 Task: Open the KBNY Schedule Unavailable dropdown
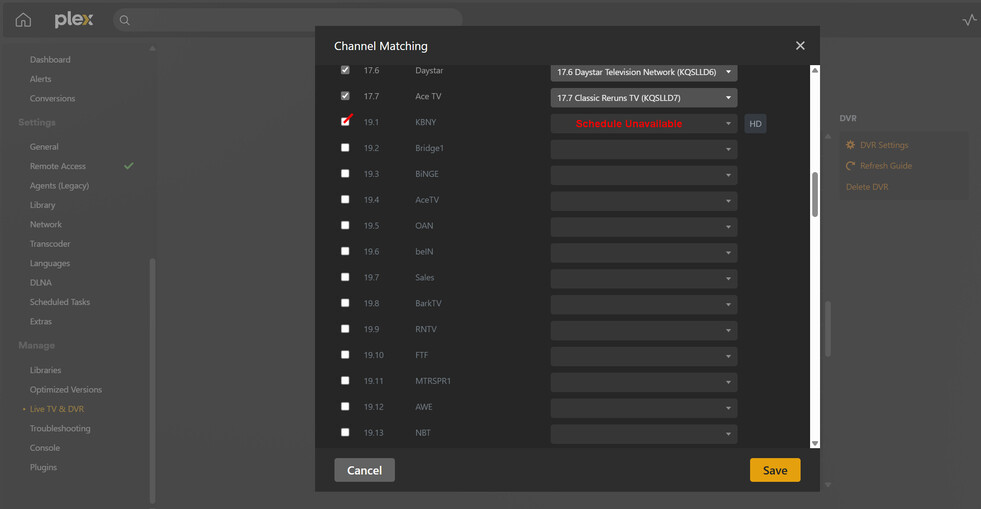click(x=644, y=124)
